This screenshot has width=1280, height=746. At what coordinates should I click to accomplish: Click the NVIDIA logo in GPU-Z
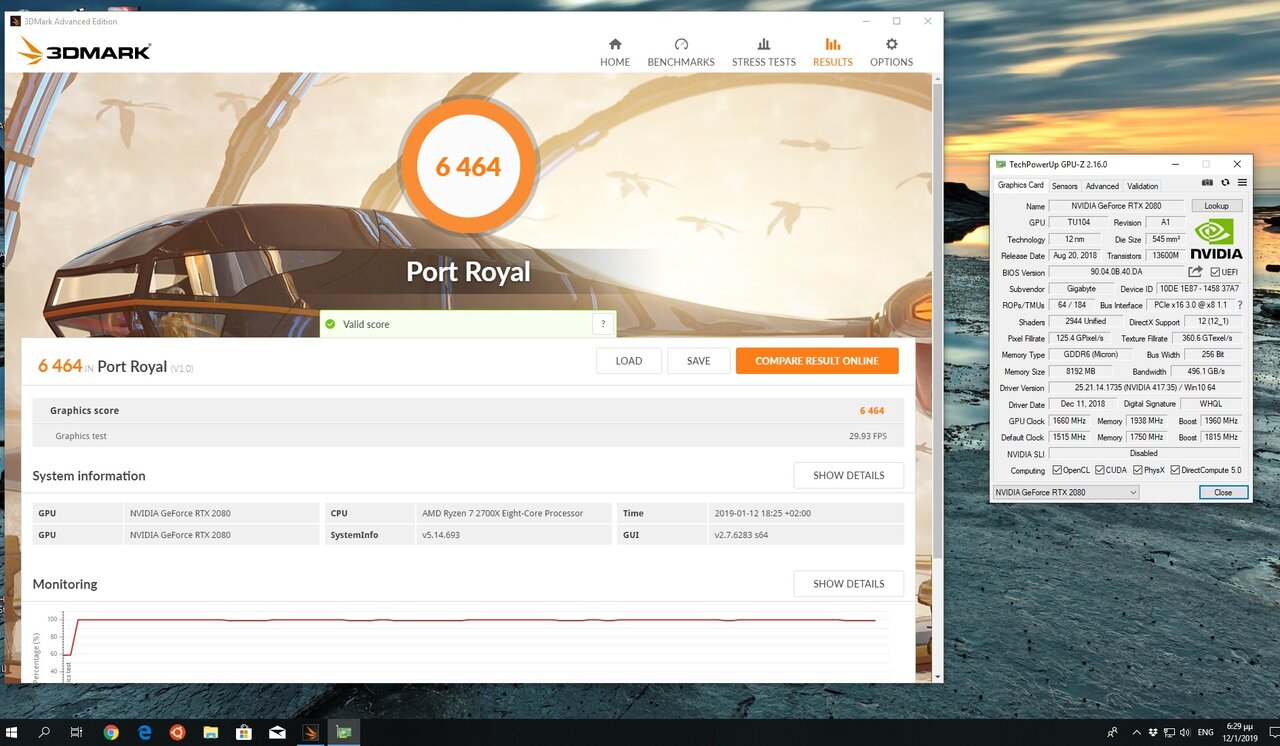point(1216,238)
